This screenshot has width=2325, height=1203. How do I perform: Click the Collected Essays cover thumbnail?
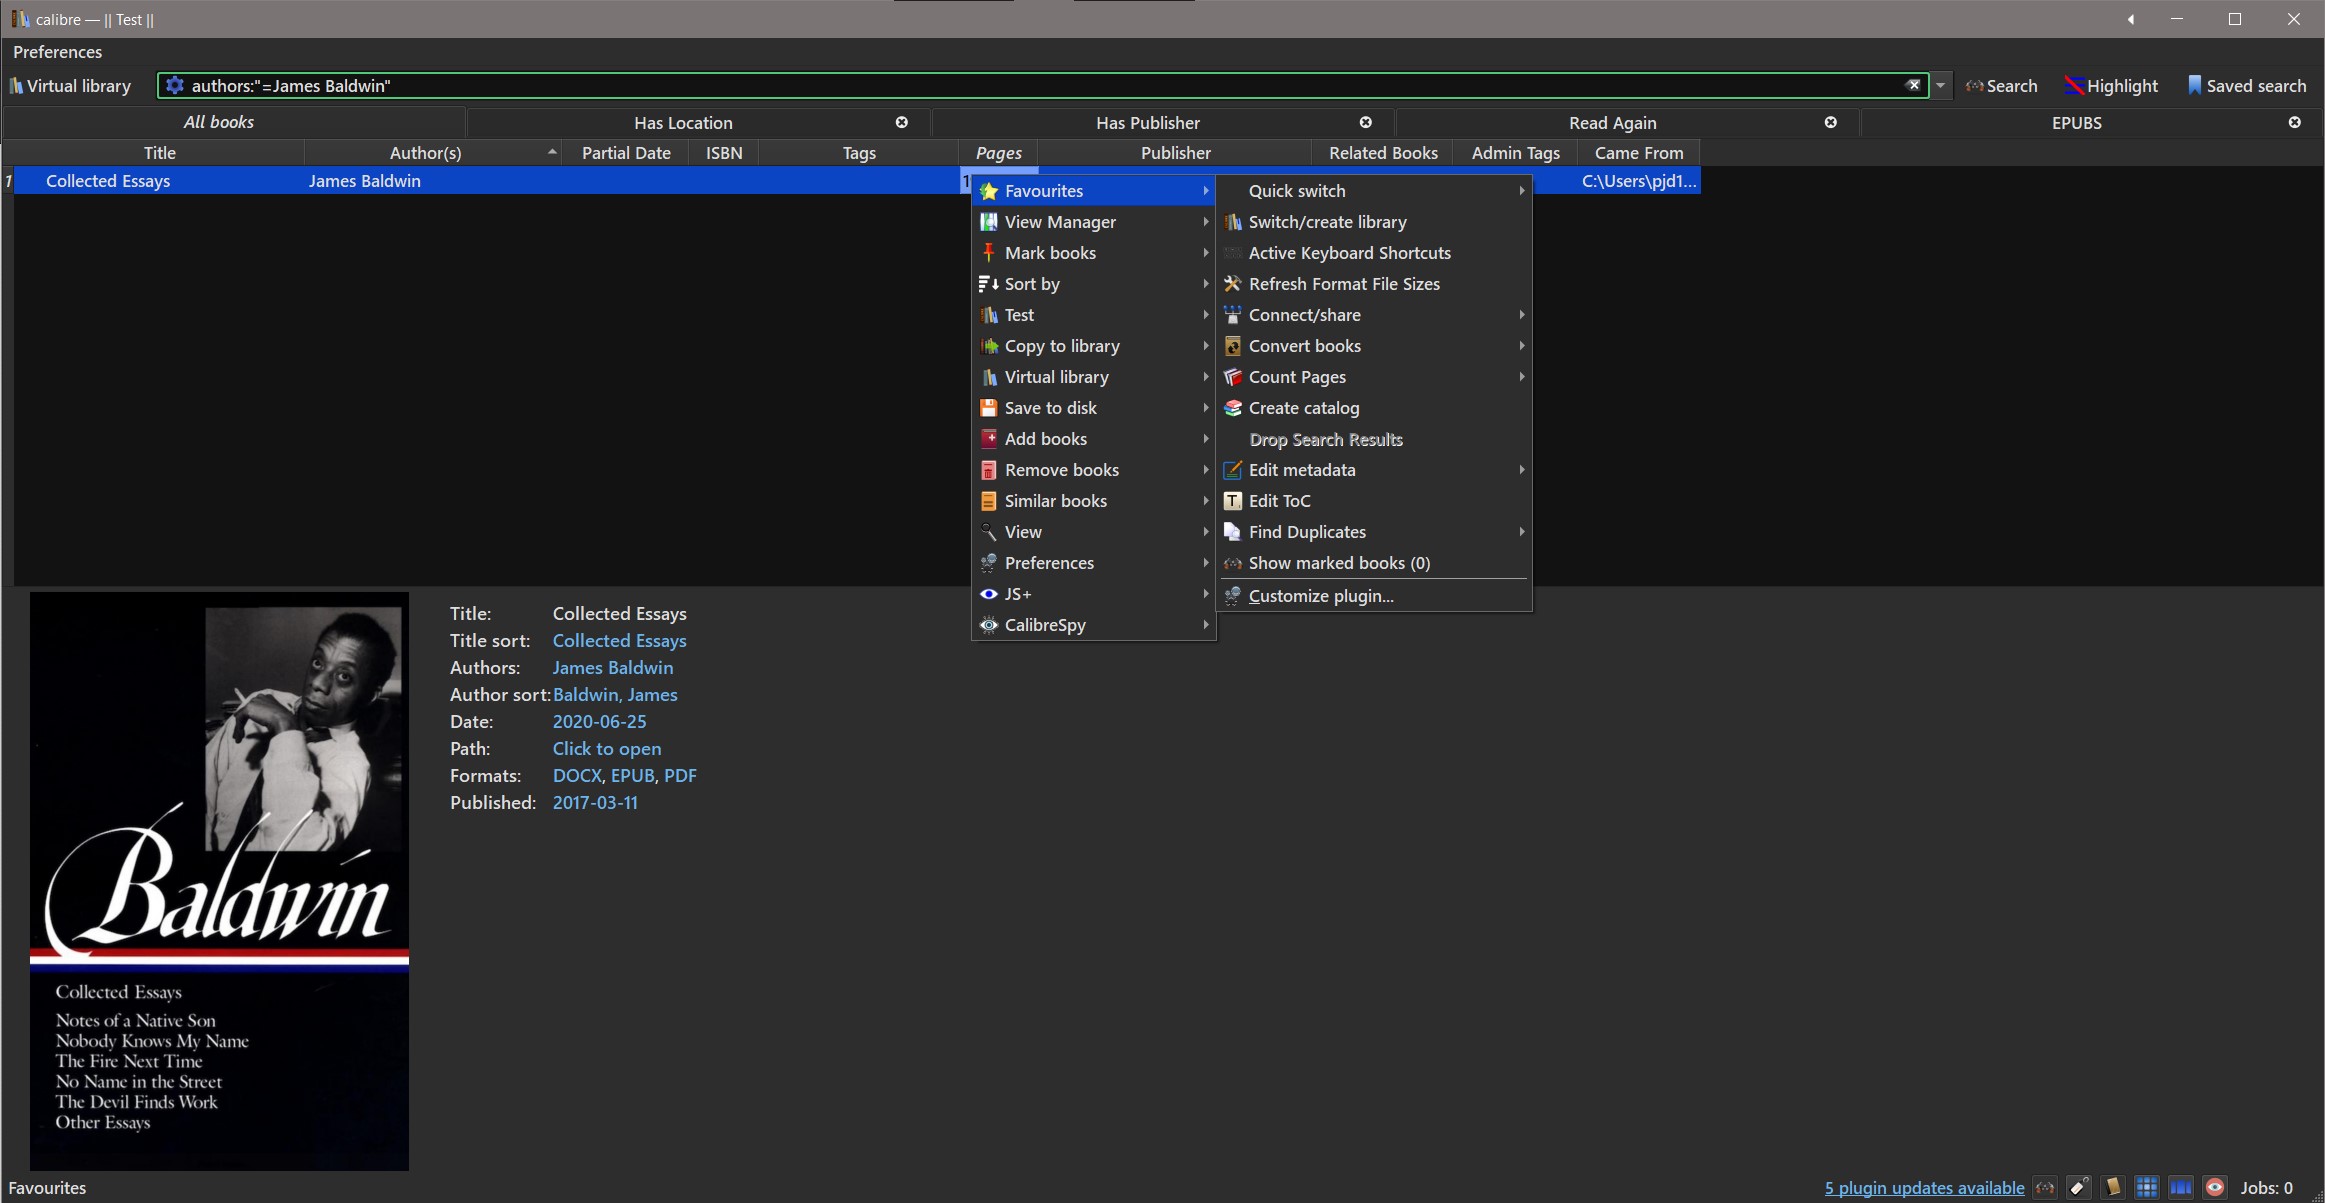219,881
